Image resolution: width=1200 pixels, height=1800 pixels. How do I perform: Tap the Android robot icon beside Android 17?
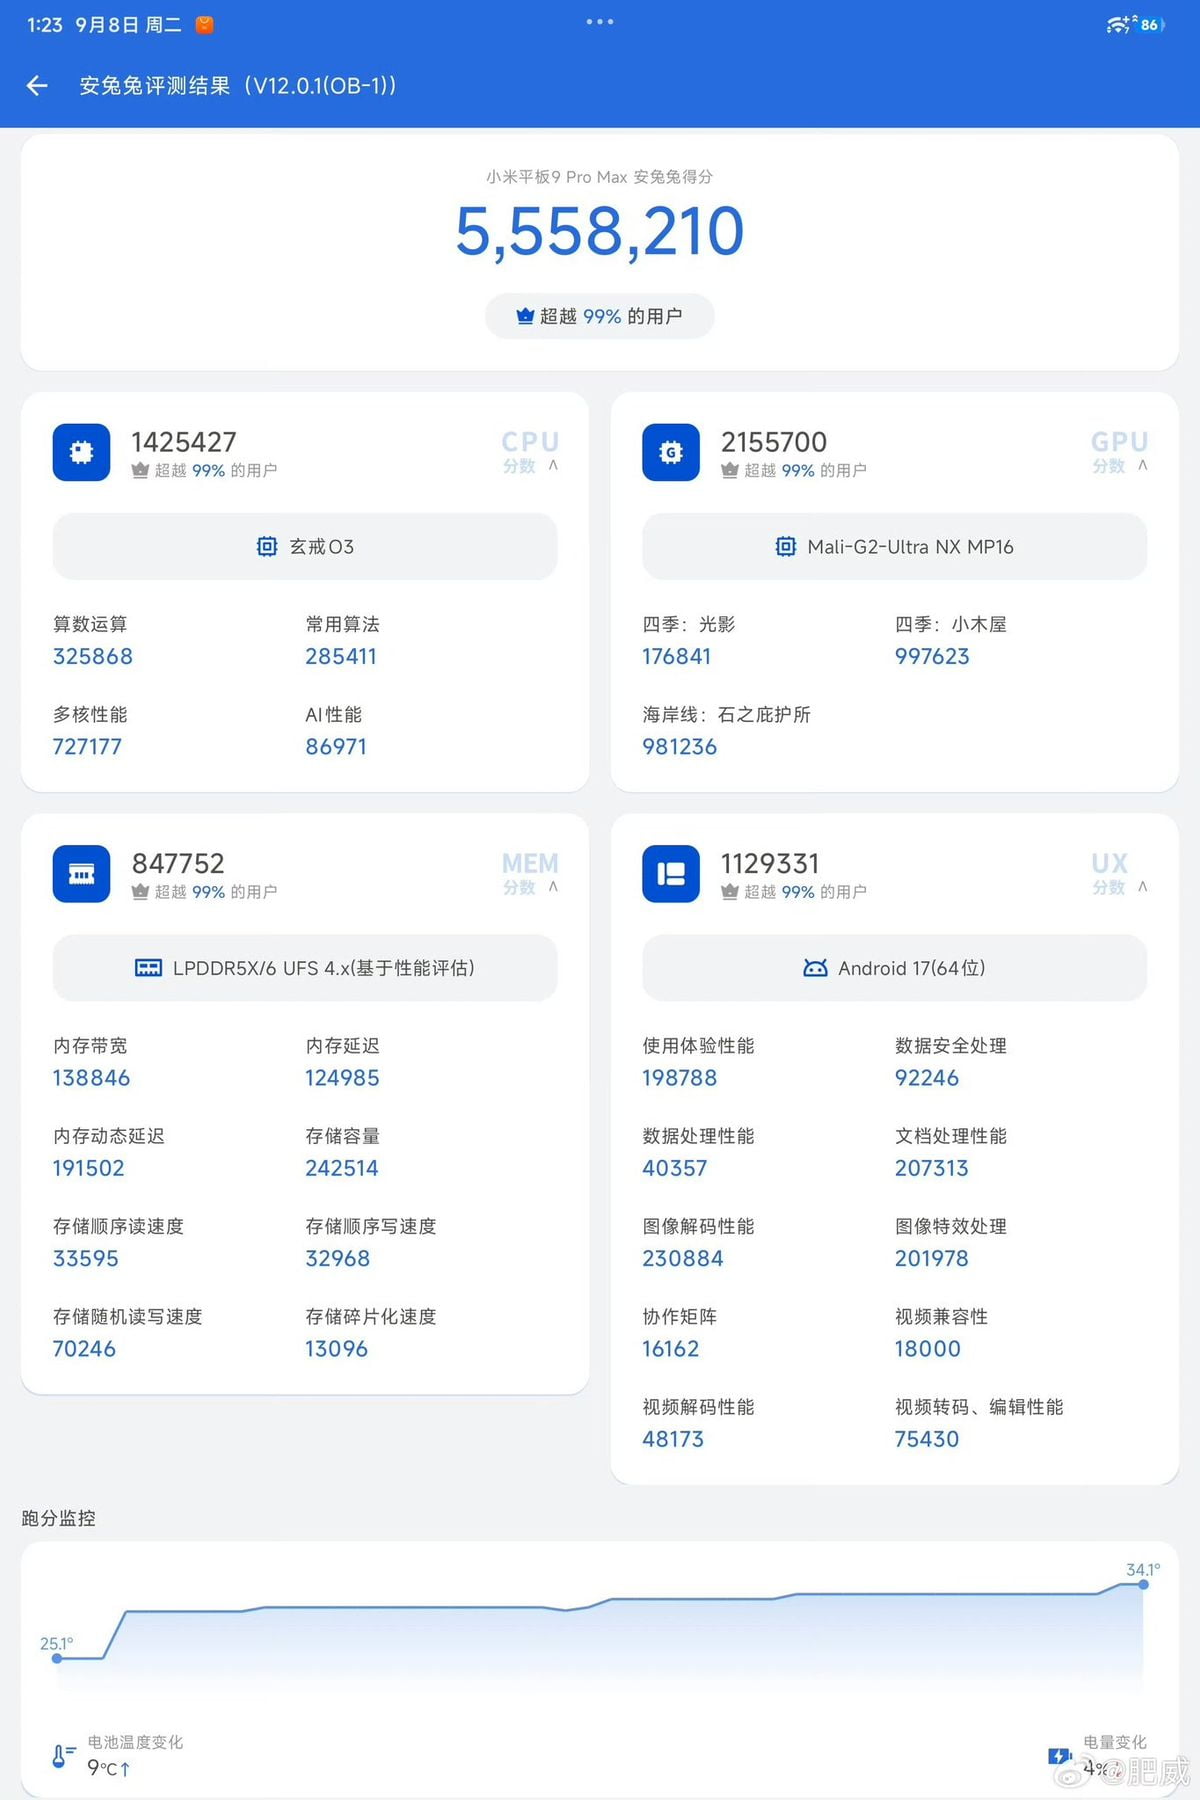815,968
